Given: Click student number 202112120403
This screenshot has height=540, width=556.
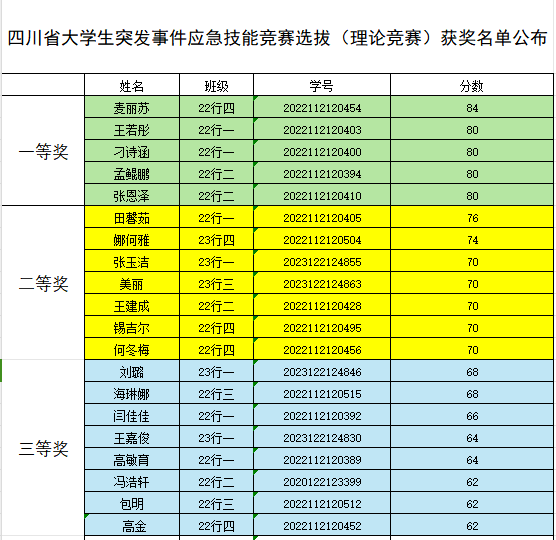Looking at the screenshot, I should click(322, 129).
